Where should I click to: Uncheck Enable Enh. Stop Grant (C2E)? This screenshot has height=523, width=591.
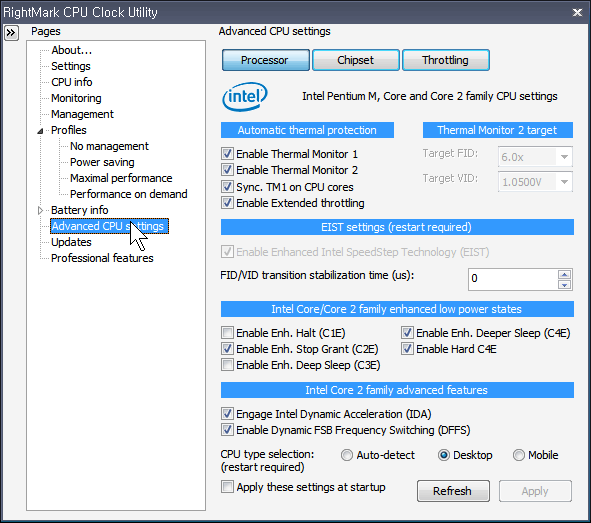point(227,349)
